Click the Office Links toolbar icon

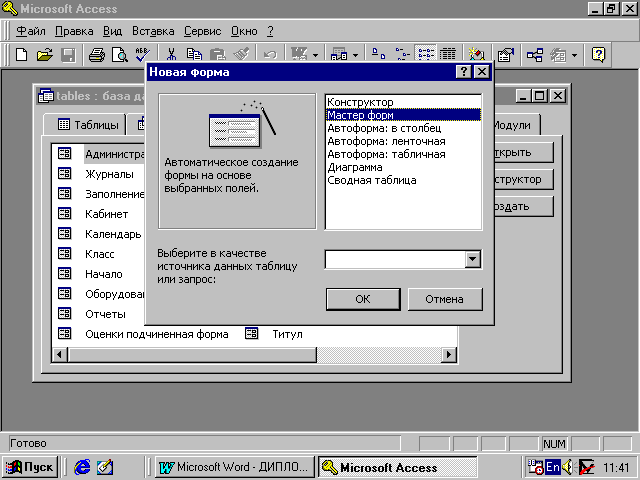pos(299,55)
